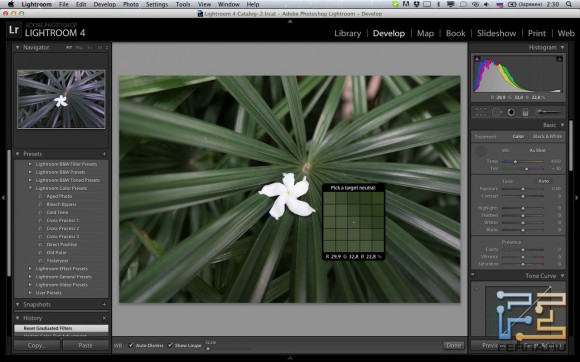The image size is (580, 362).
Task: Click the Copy... button
Action: click(37, 345)
